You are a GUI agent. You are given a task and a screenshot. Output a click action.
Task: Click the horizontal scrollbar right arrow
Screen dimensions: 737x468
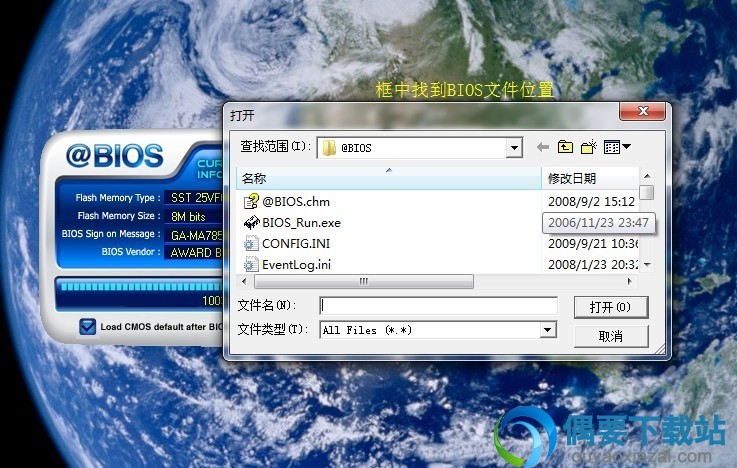[629, 281]
